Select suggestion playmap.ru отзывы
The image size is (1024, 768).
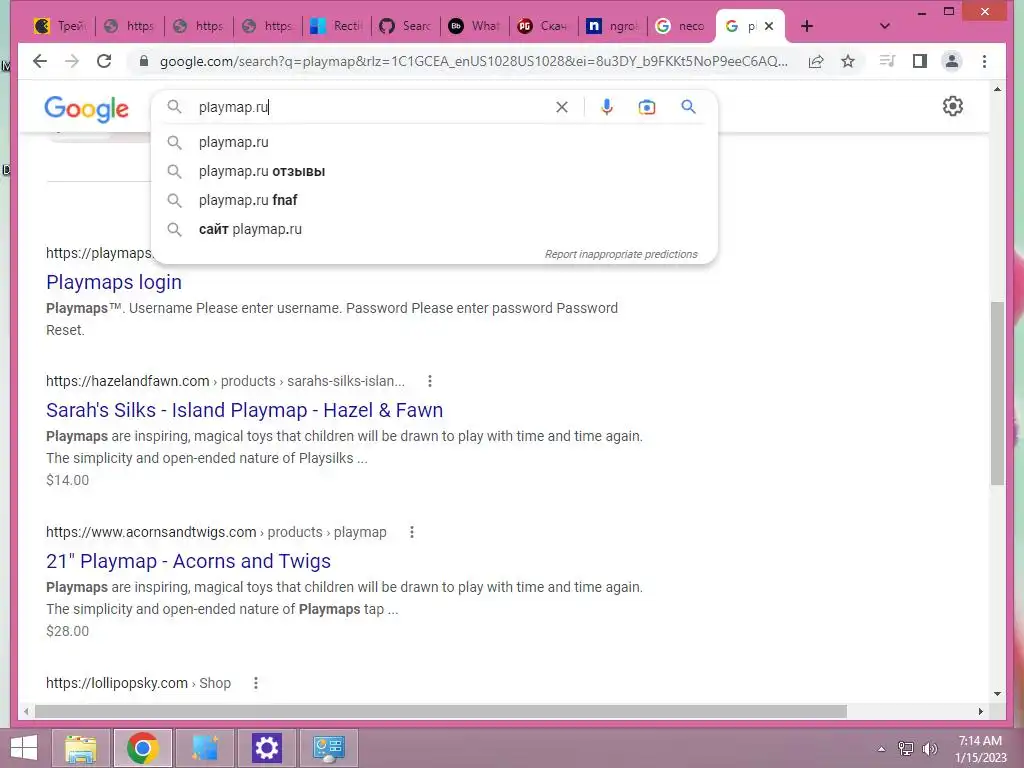(x=434, y=171)
